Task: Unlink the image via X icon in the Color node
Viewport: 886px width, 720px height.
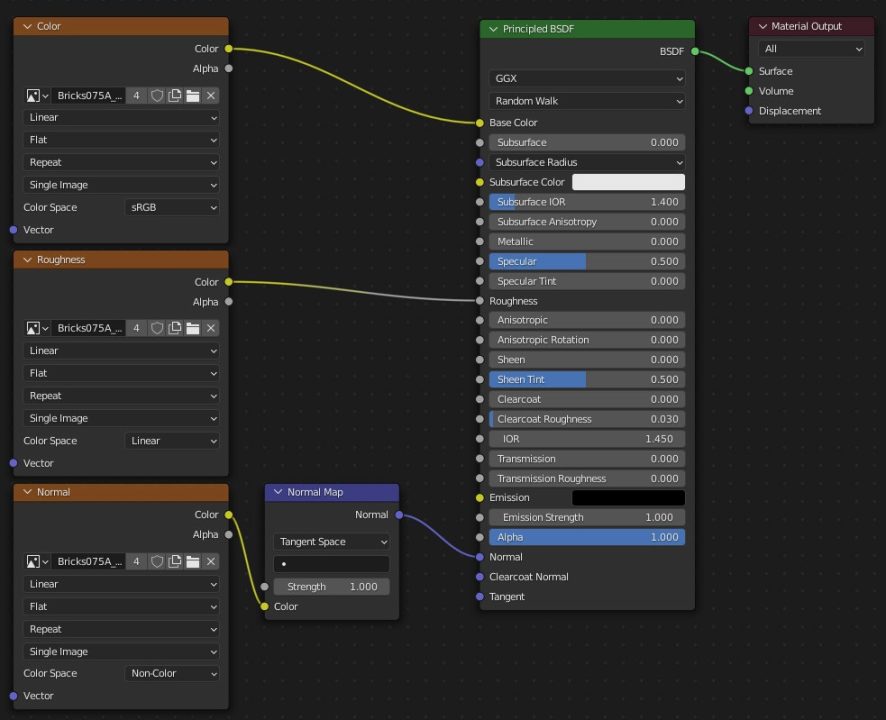Action: pyautogui.click(x=211, y=95)
